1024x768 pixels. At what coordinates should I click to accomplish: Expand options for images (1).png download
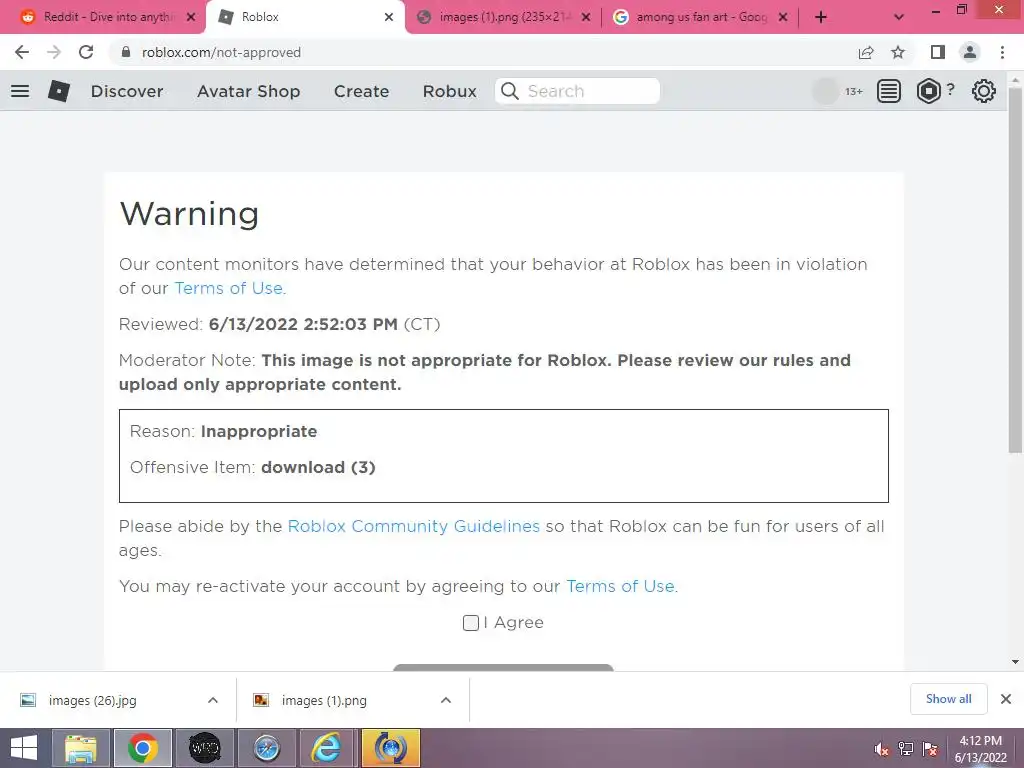point(446,700)
